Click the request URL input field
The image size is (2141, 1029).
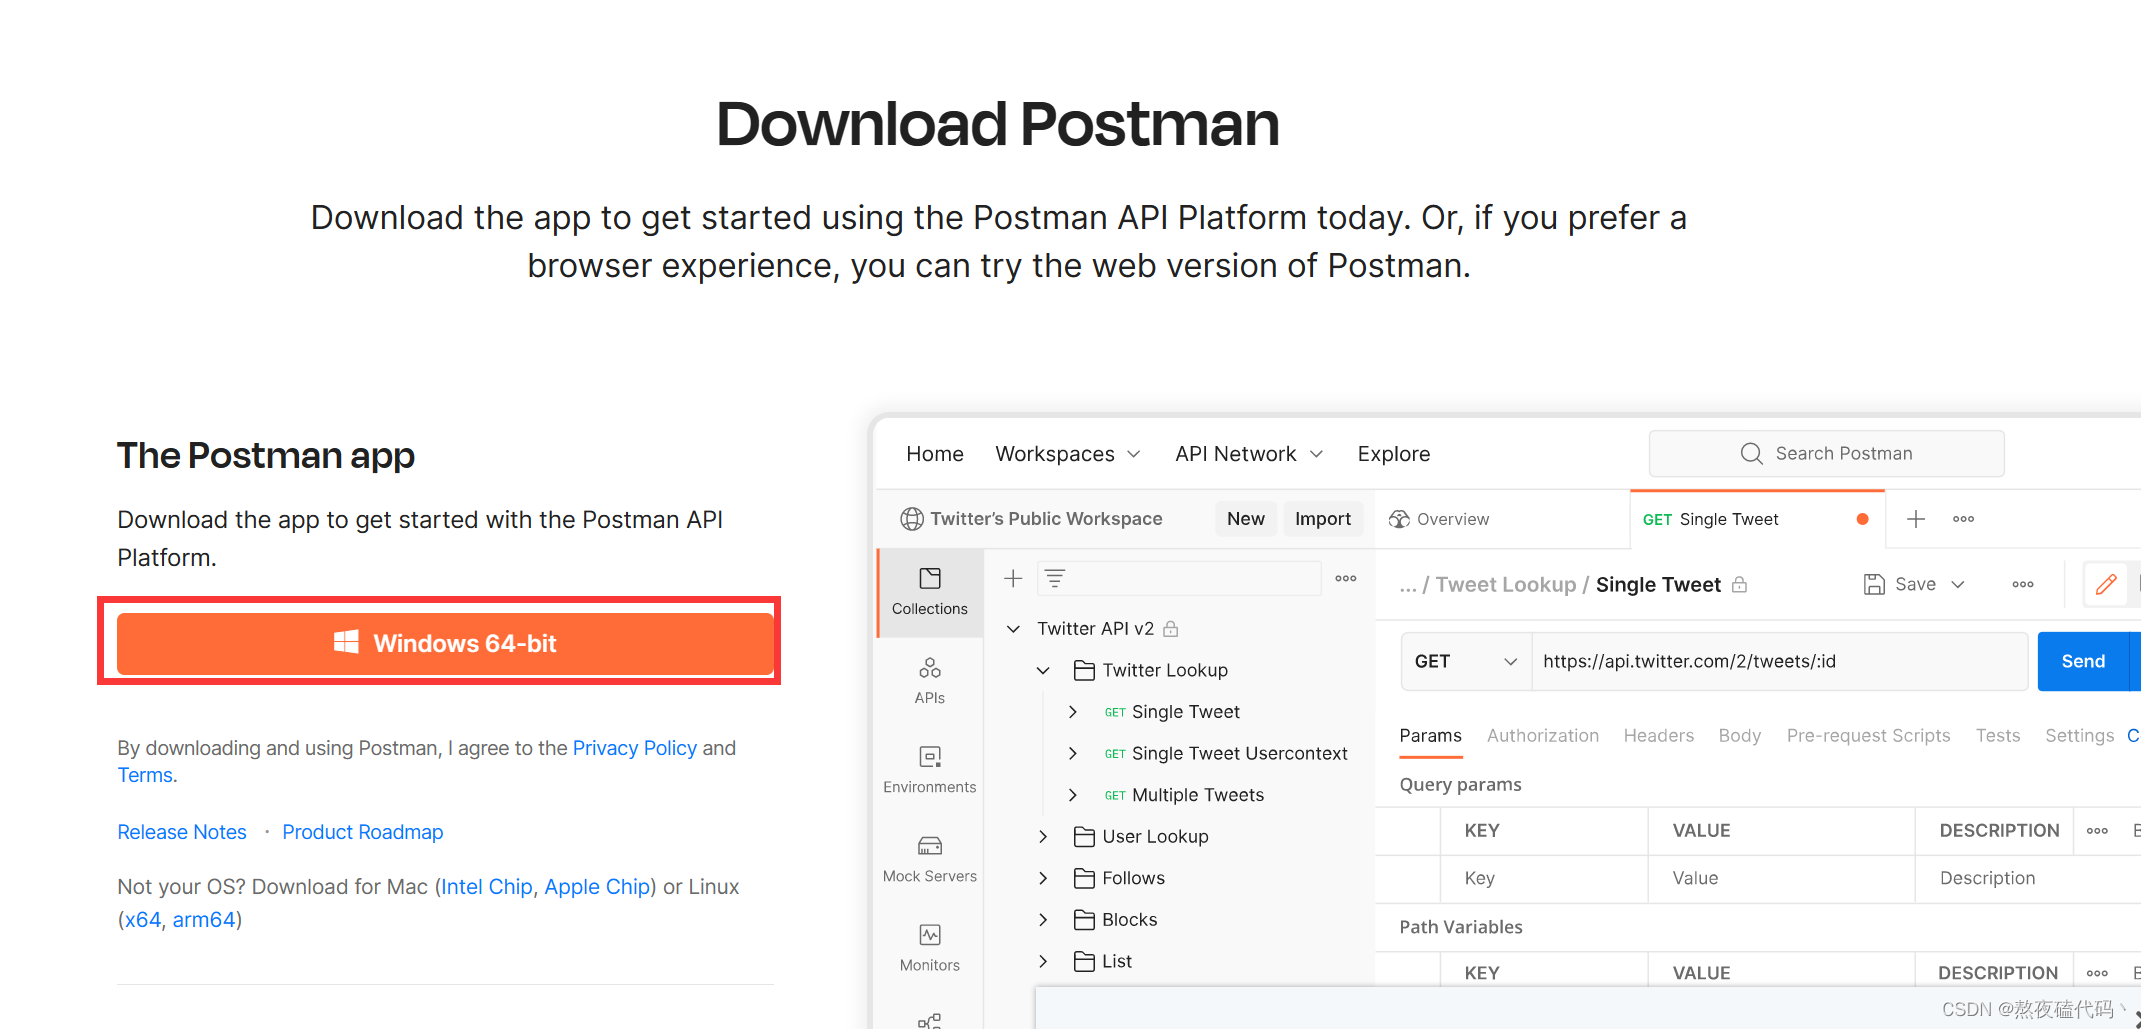pos(1780,661)
